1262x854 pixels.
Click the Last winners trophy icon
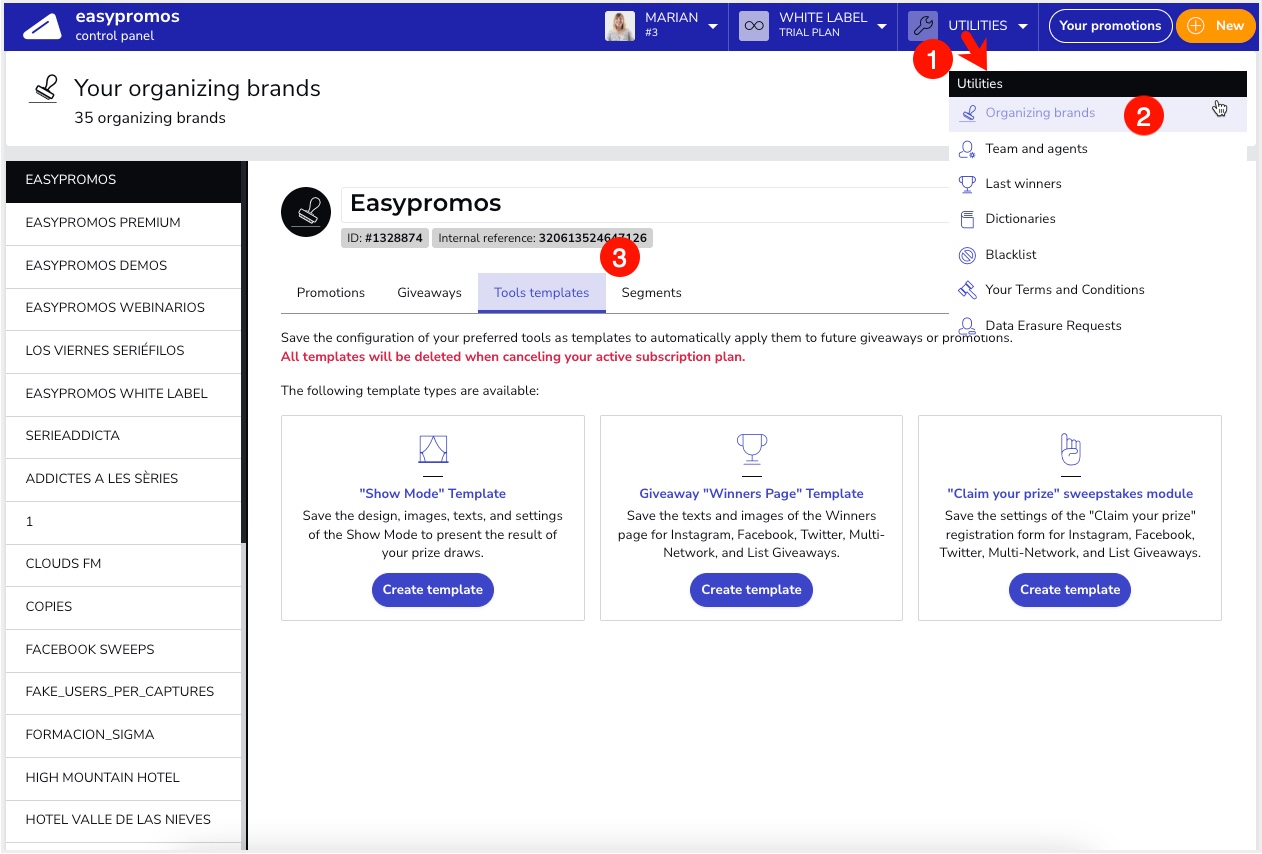point(967,184)
